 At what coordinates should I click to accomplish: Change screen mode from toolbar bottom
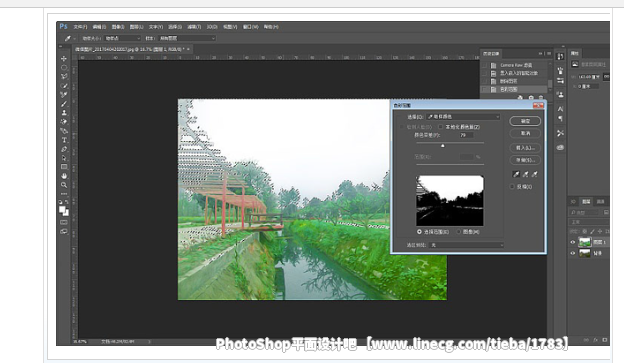point(64,231)
